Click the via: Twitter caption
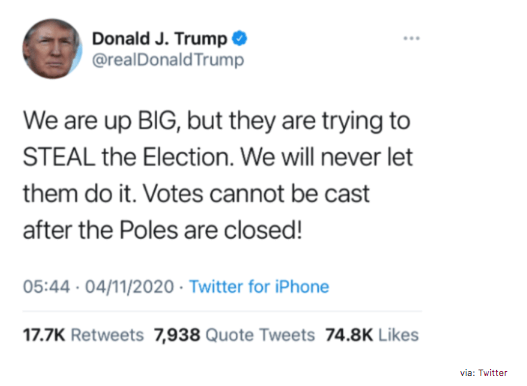Screen dimensions: 527x386 point(484,373)
